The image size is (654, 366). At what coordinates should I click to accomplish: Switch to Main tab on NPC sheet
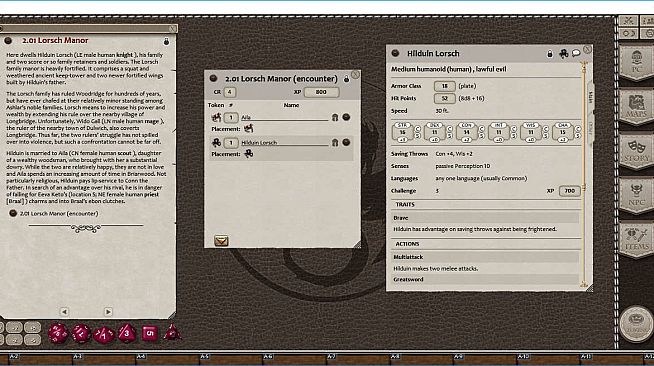[591, 97]
